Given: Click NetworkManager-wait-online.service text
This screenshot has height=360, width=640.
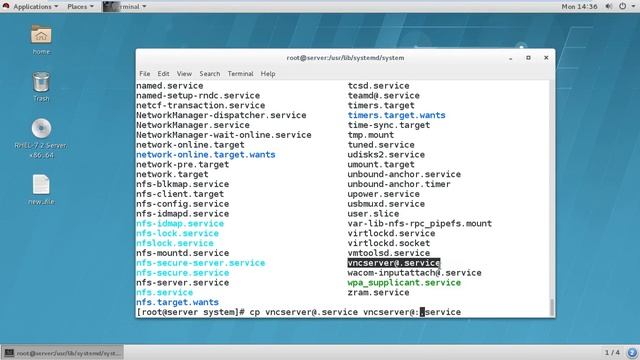Looking at the screenshot, I should tap(224, 135).
